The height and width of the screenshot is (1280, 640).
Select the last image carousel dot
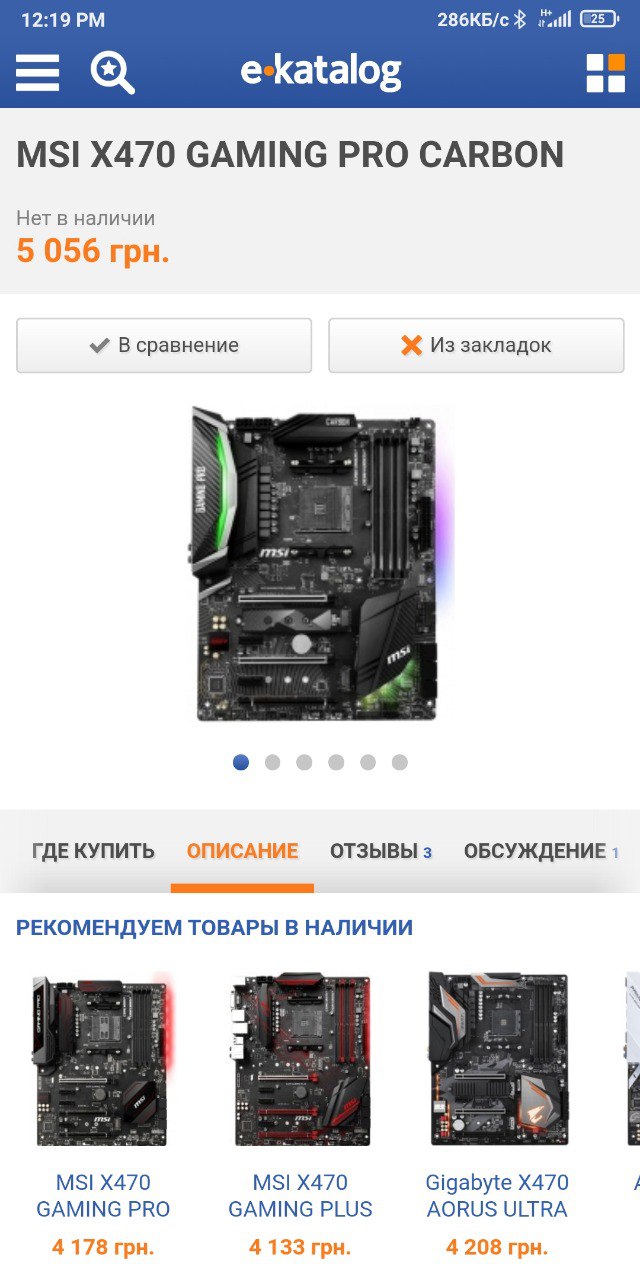(x=400, y=762)
